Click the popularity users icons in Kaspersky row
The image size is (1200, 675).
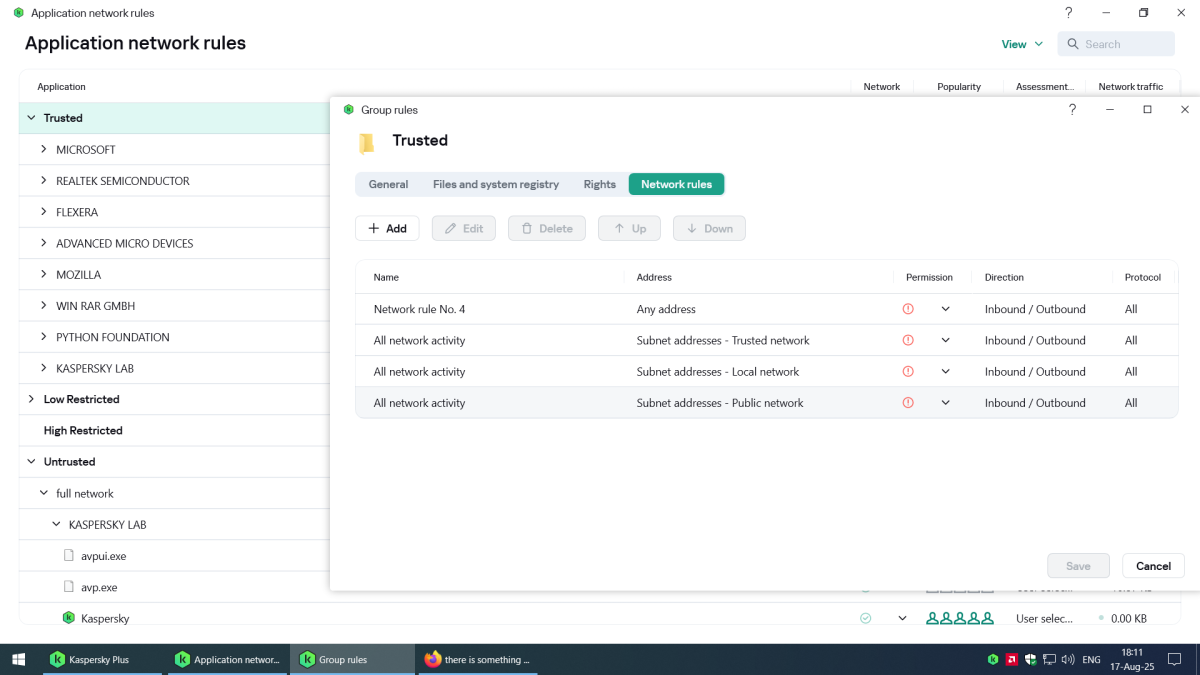pyautogui.click(x=960, y=618)
